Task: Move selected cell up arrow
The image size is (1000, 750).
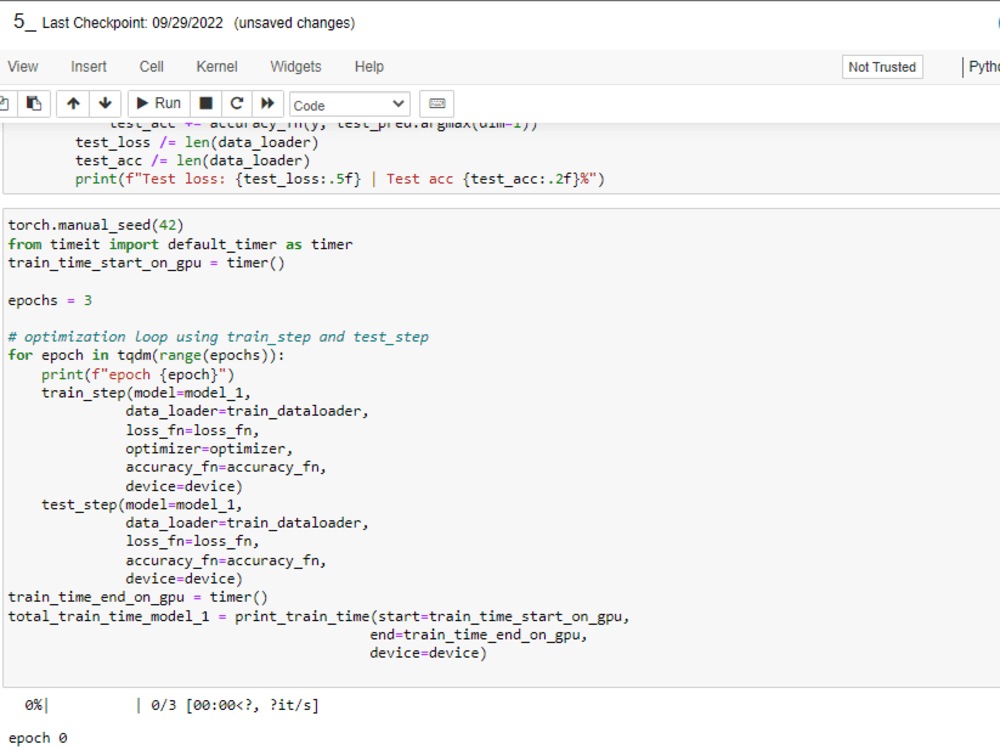Action: pyautogui.click(x=73, y=103)
